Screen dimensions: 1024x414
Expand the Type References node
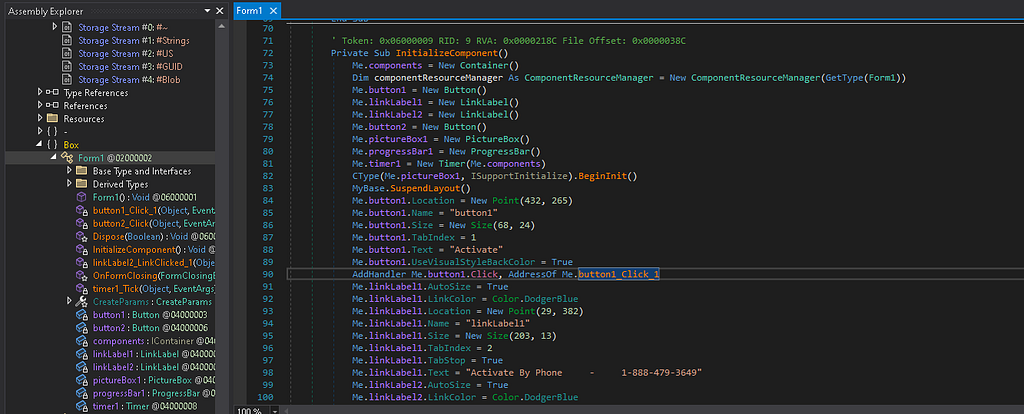(x=40, y=93)
